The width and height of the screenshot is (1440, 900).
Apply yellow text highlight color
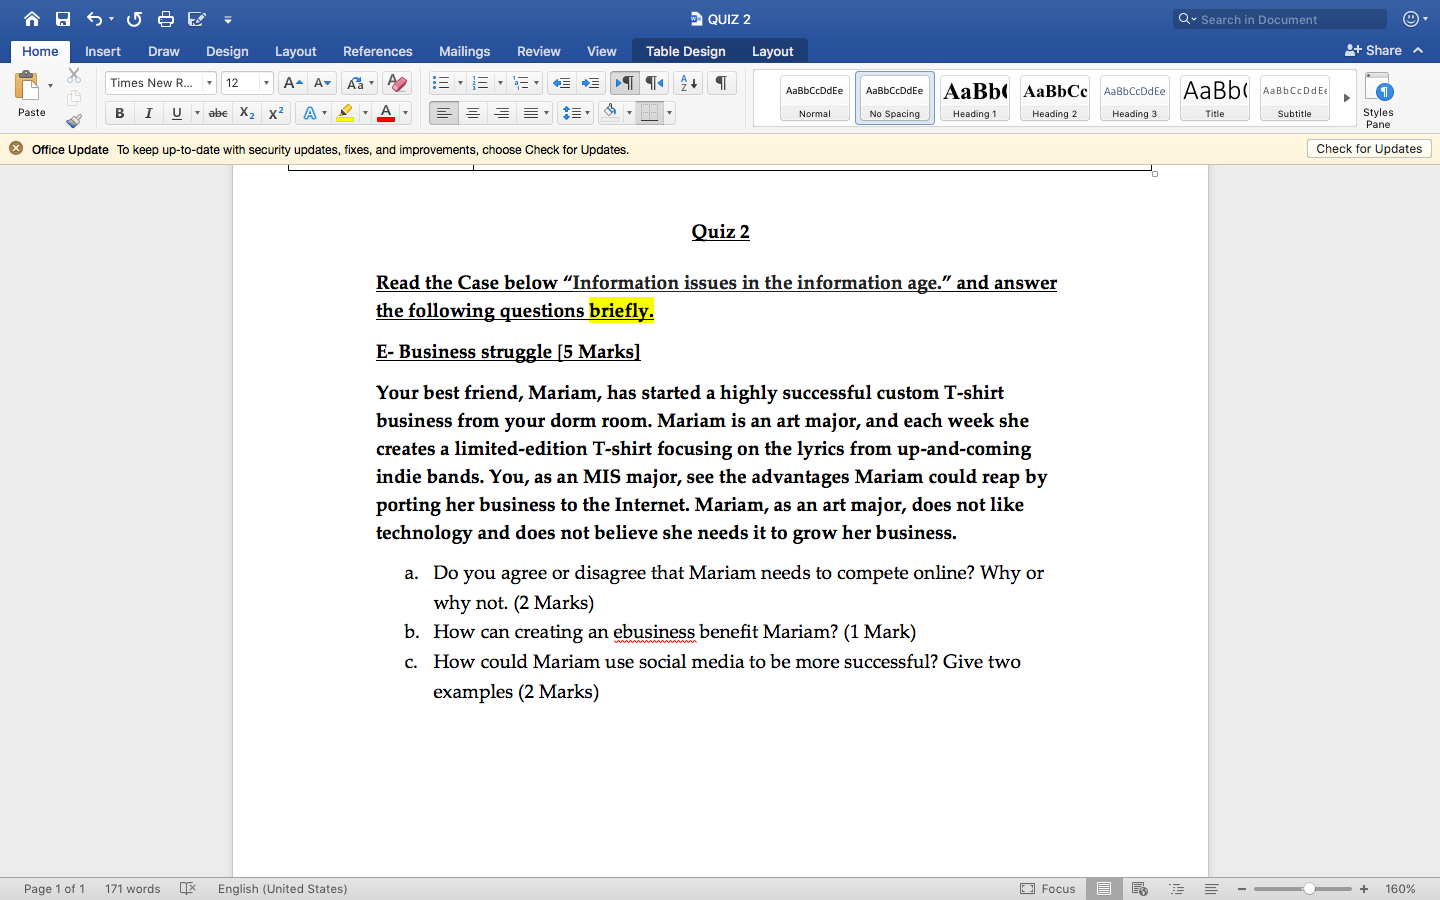(x=345, y=113)
